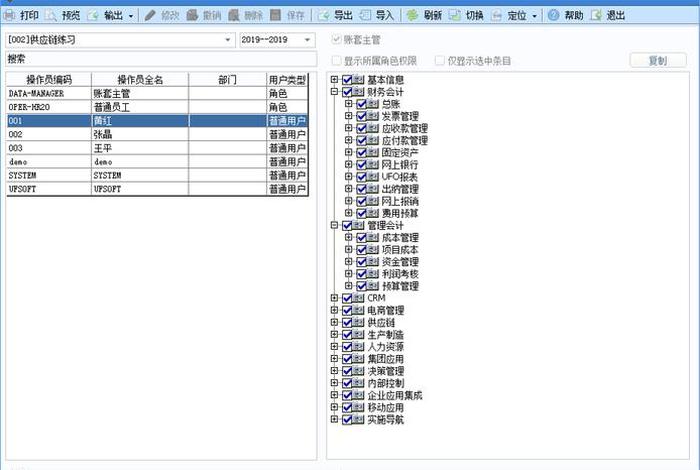Click the module icon beside 人力资源
Viewport: 700px width, 470px height.
pos(358,346)
